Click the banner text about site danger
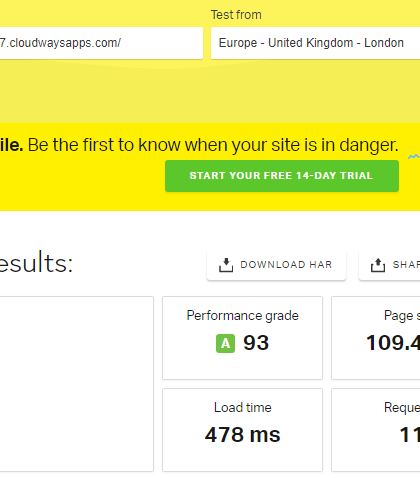Image resolution: width=420 pixels, height=478 pixels. coord(199,145)
